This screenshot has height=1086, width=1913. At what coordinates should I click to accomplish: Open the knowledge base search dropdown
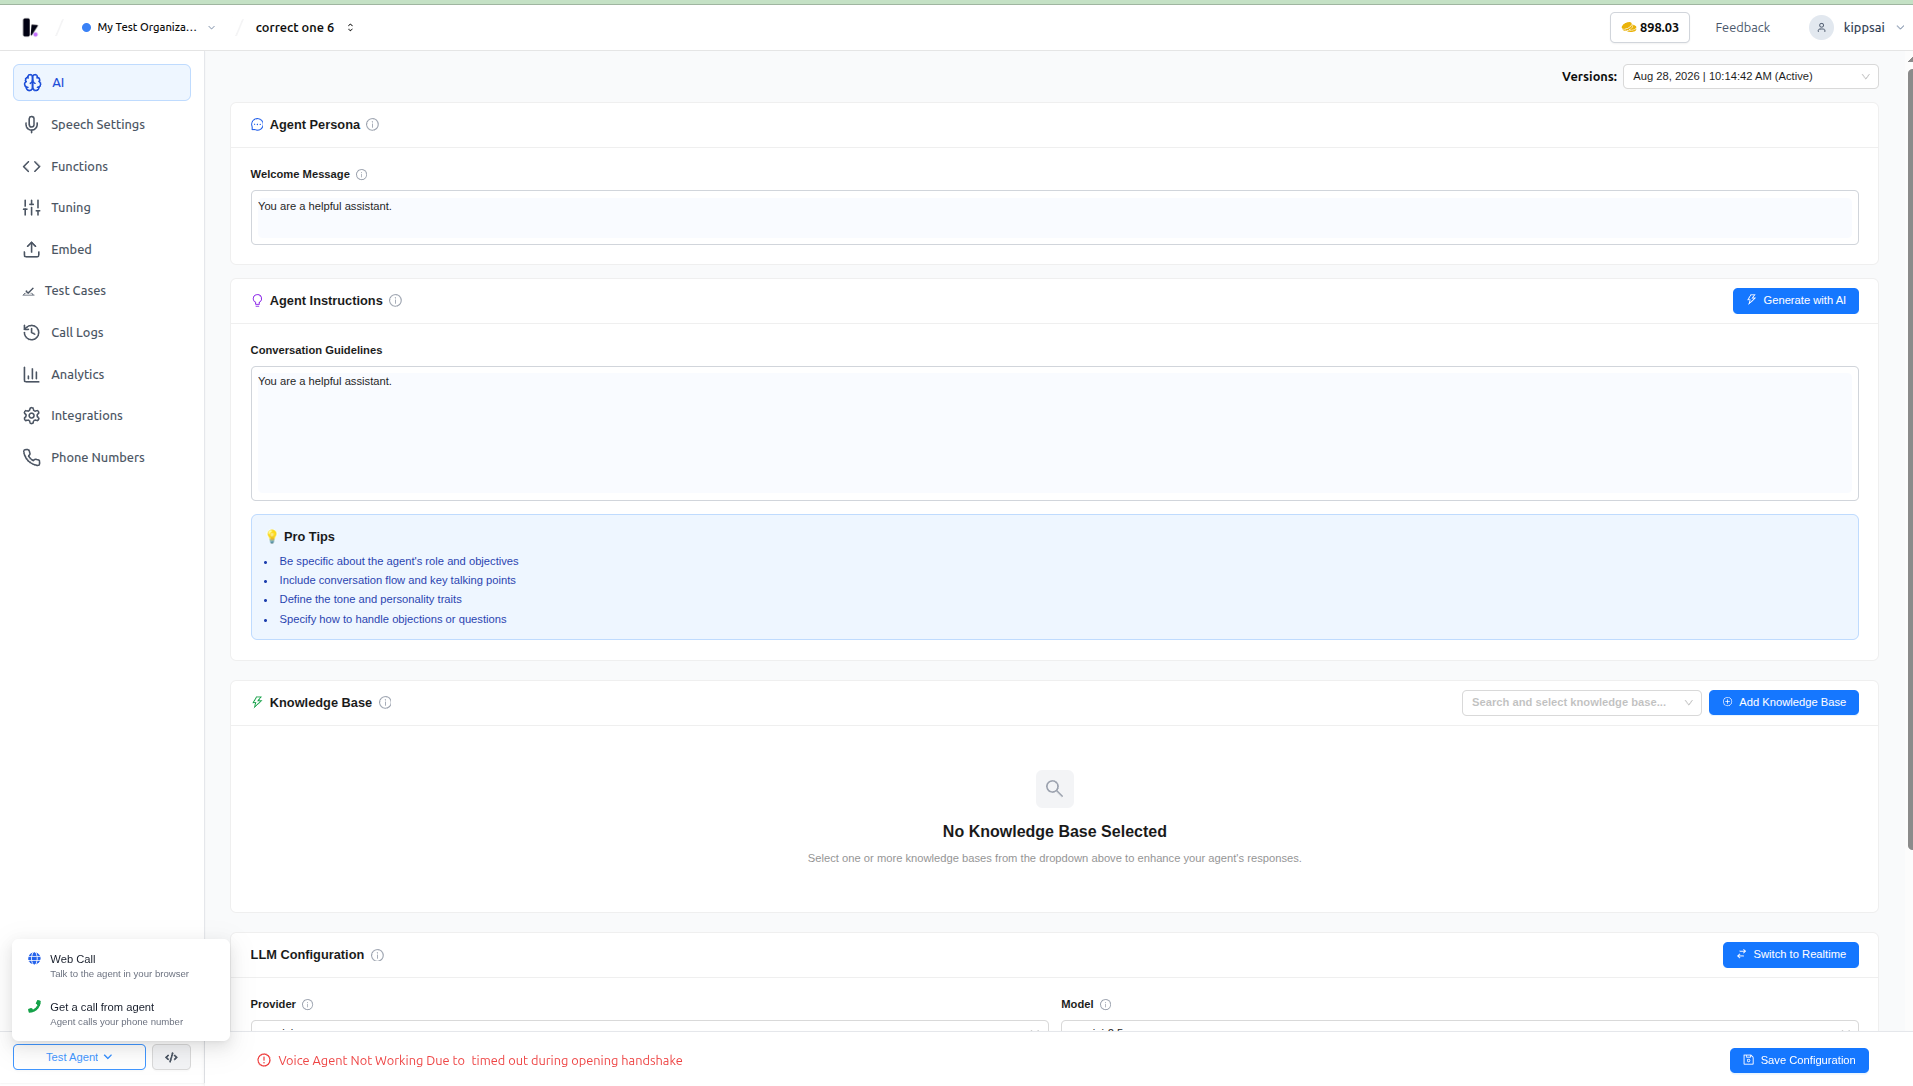pyautogui.click(x=1581, y=703)
